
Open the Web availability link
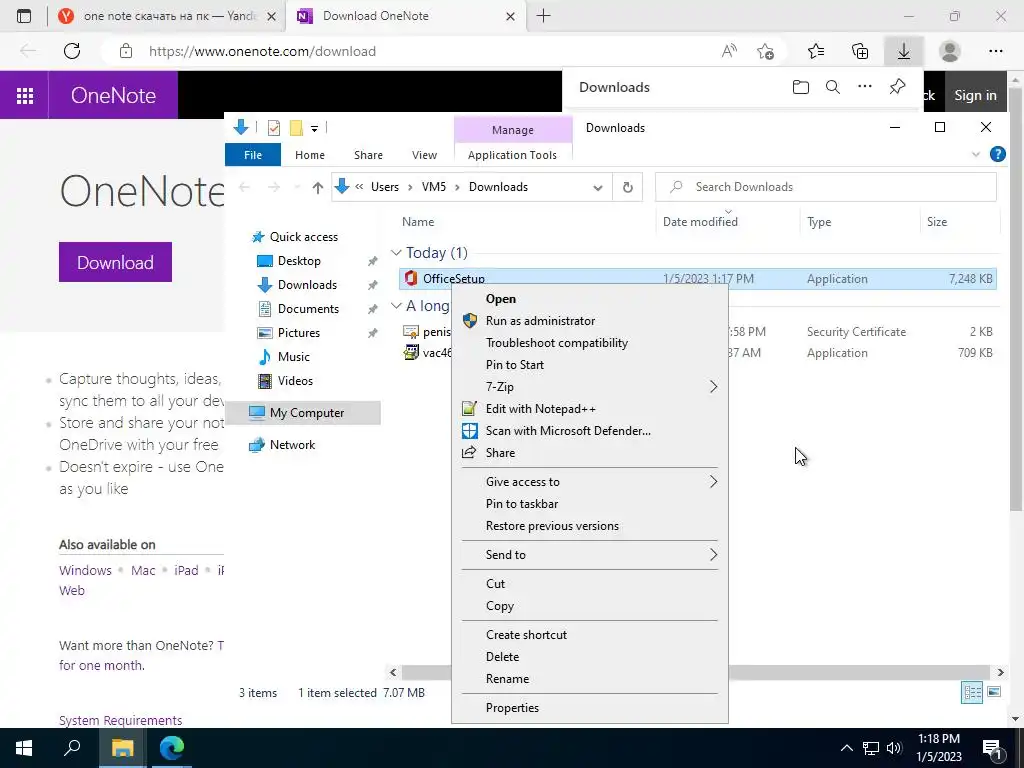click(x=72, y=590)
